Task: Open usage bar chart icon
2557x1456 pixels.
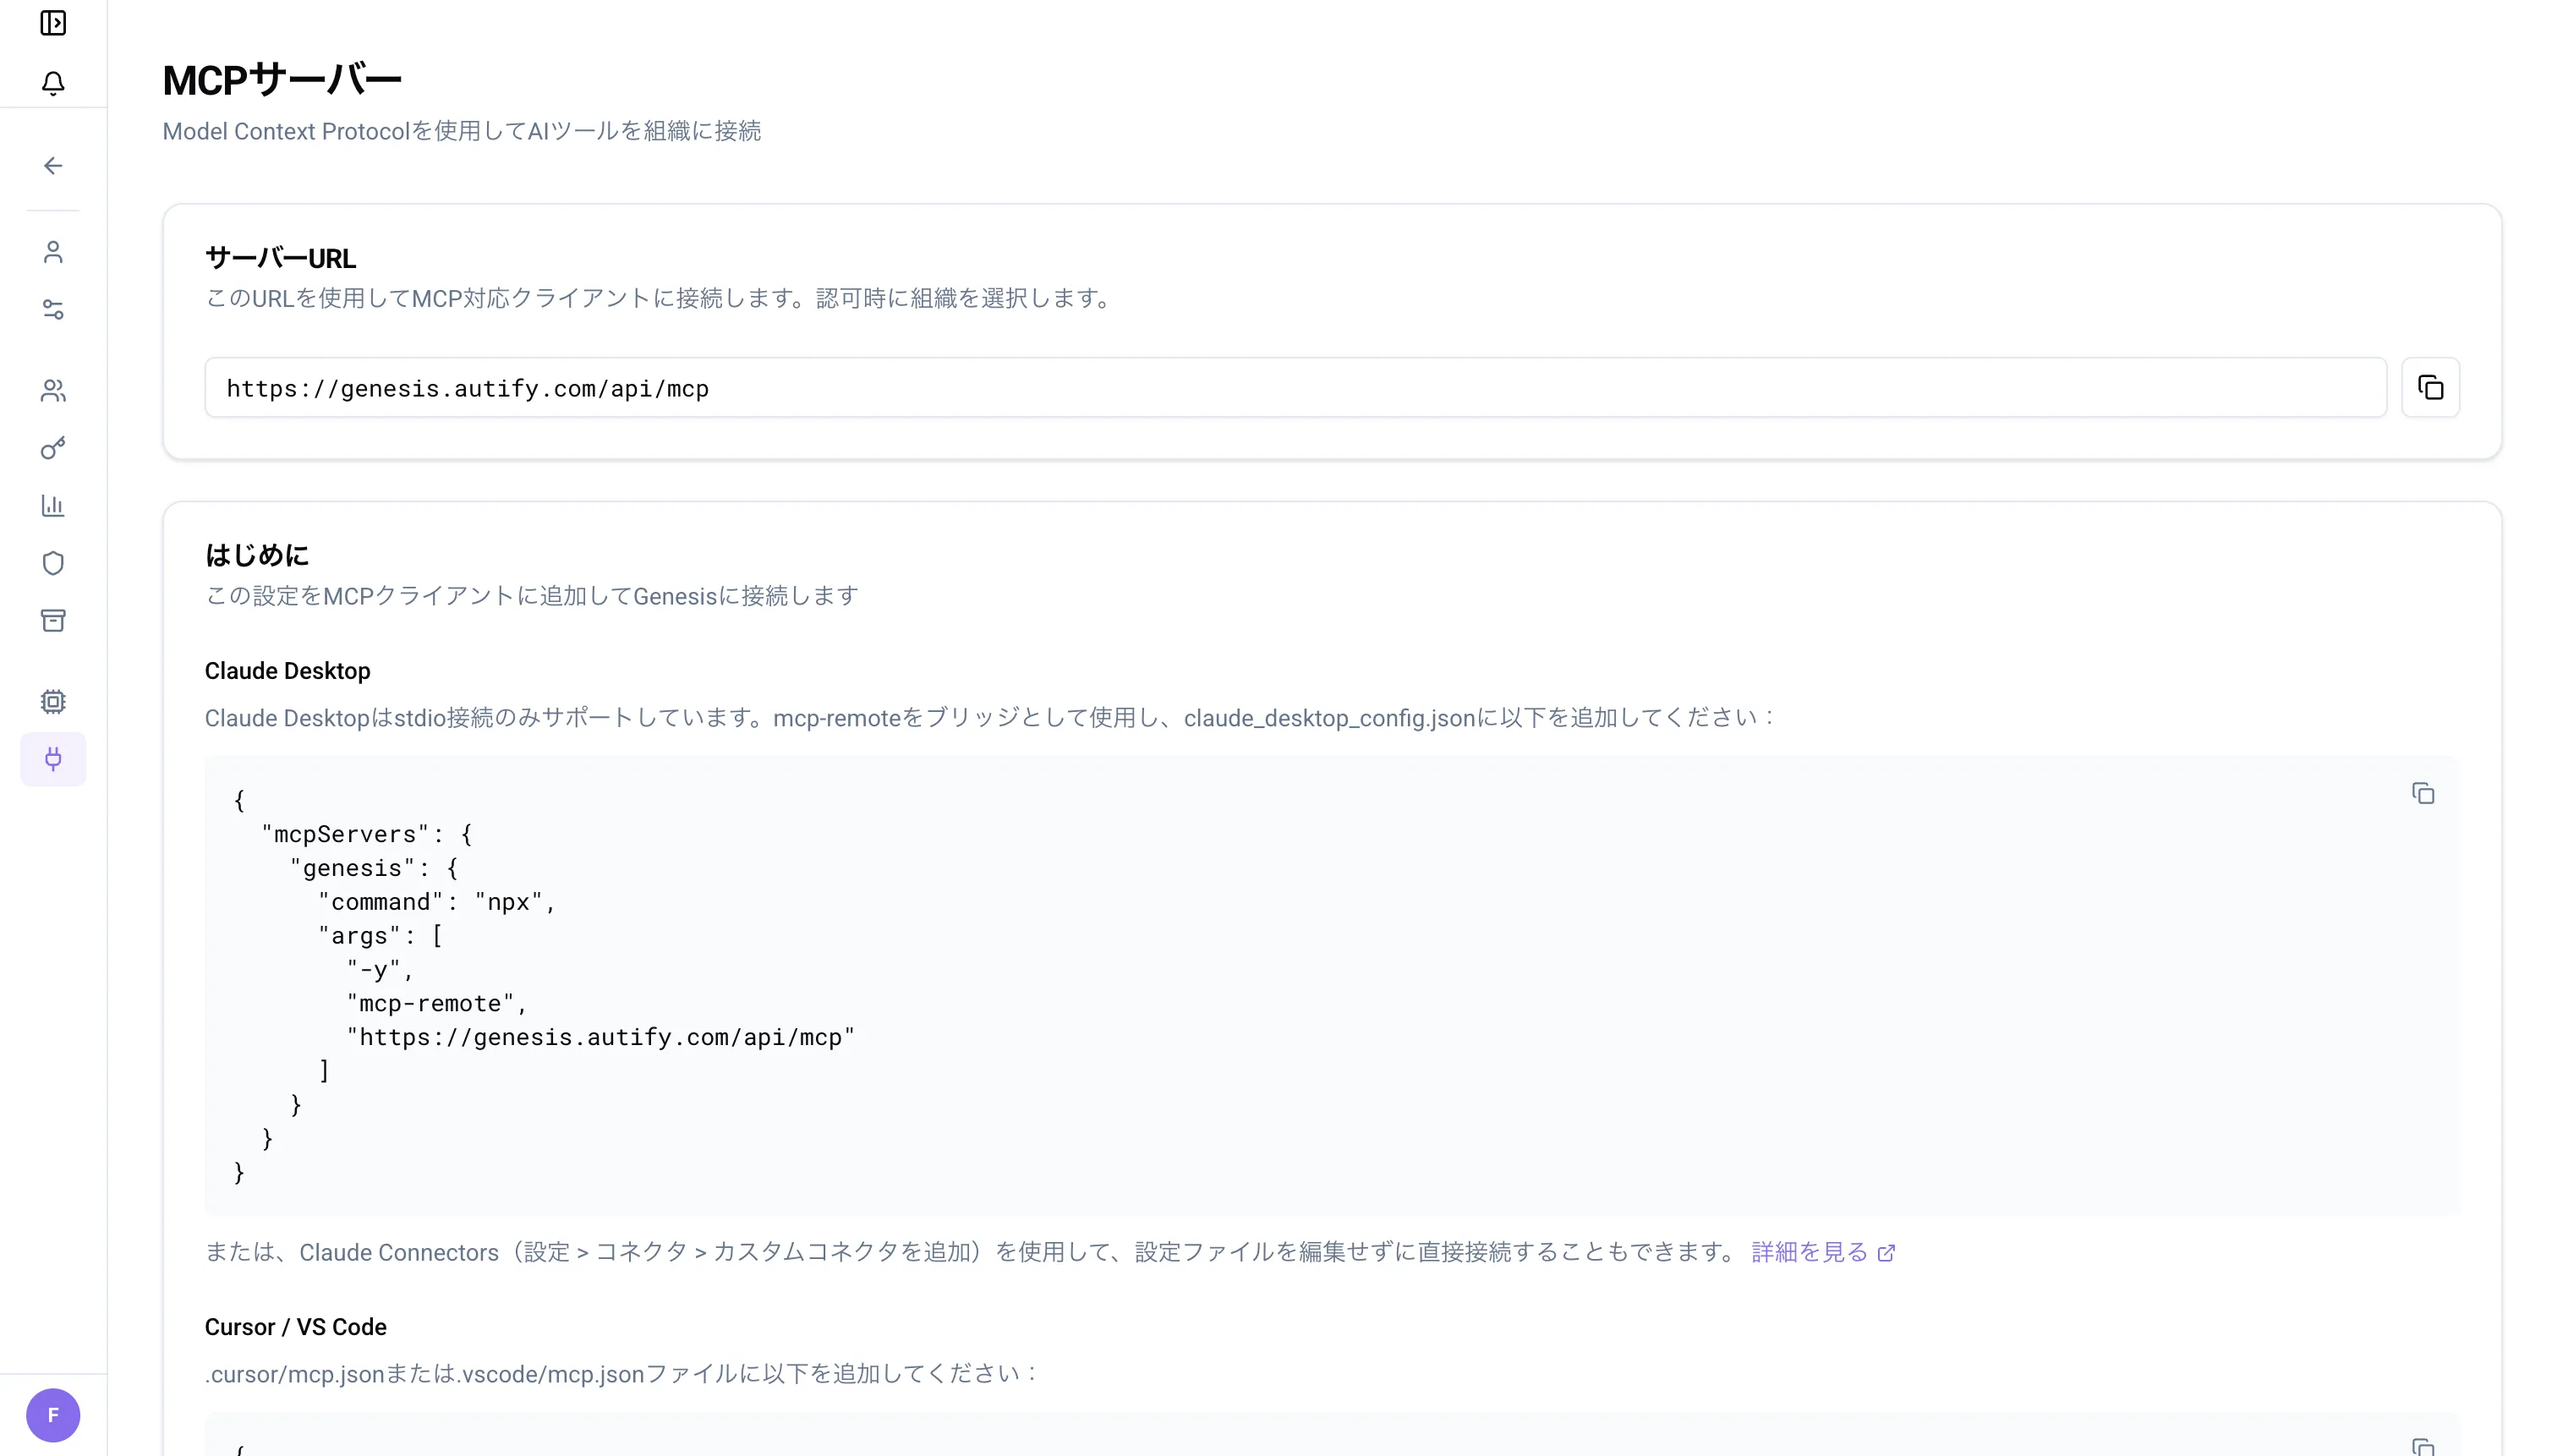Action: tap(53, 505)
